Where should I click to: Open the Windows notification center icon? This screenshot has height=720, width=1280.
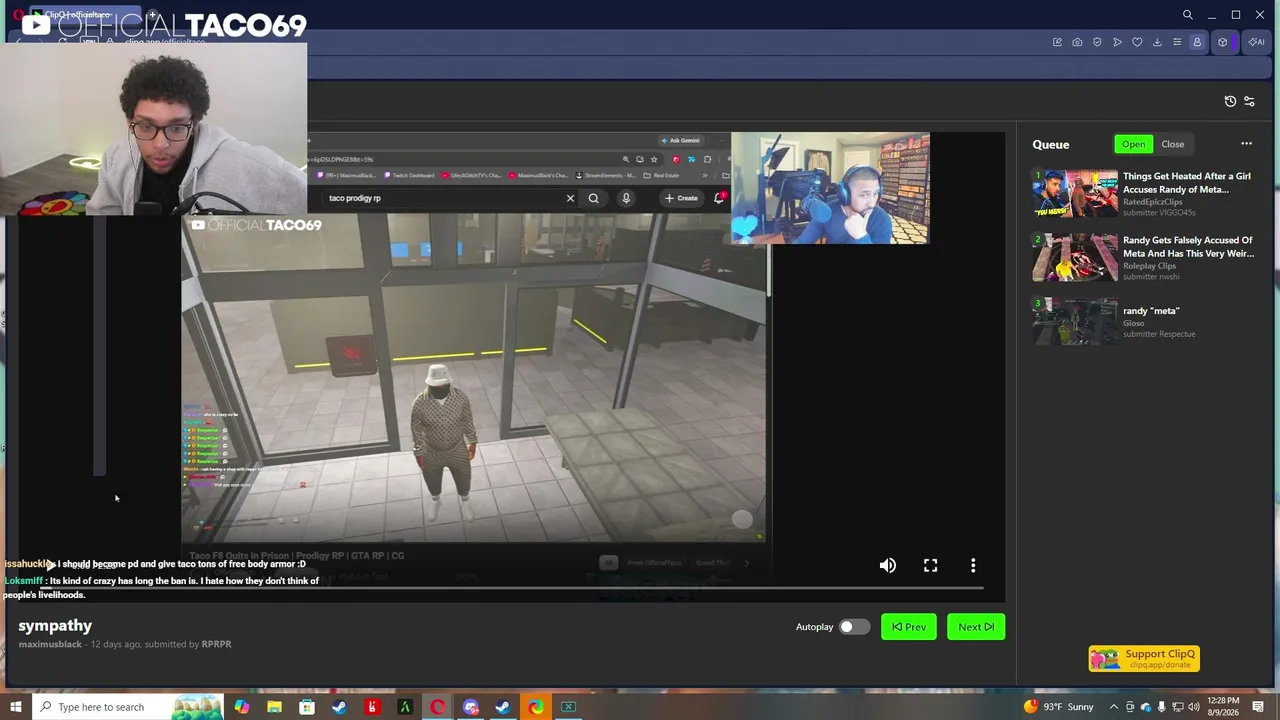tap(1258, 707)
